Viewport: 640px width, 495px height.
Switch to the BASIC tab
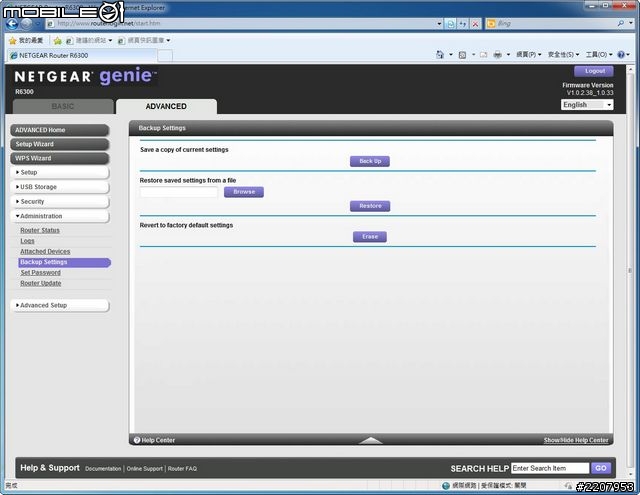coord(63,107)
